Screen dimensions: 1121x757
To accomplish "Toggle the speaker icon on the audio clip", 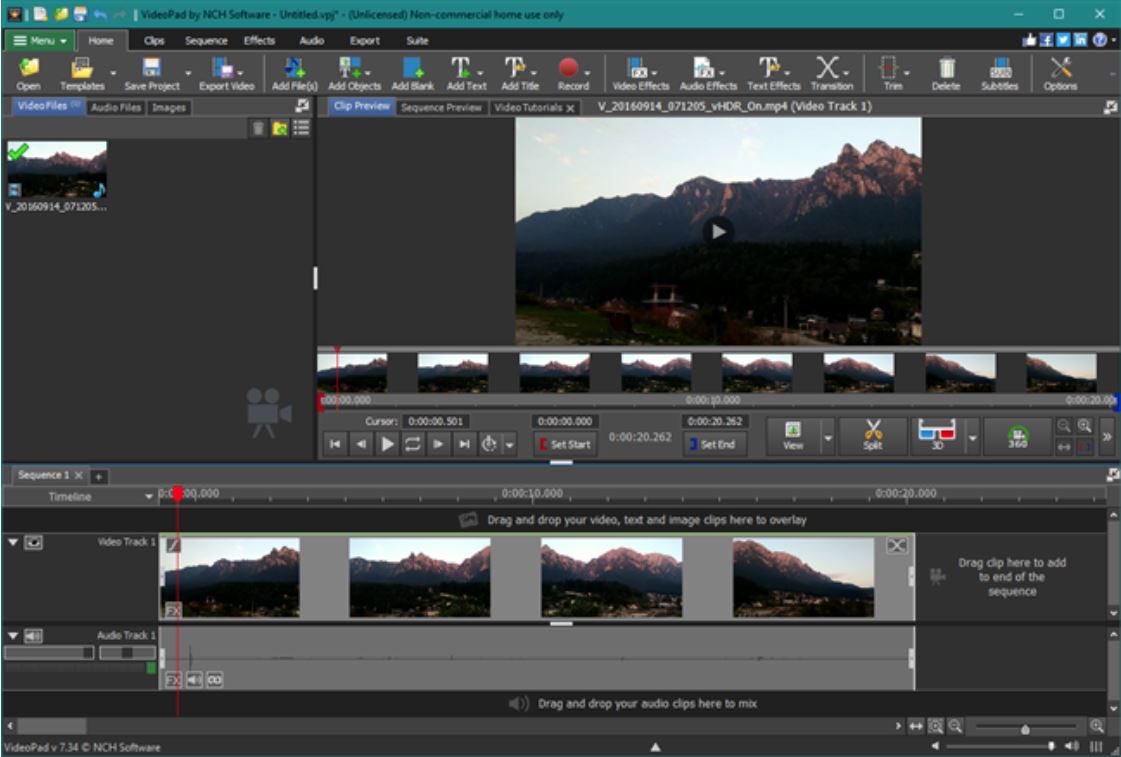I will [x=194, y=680].
